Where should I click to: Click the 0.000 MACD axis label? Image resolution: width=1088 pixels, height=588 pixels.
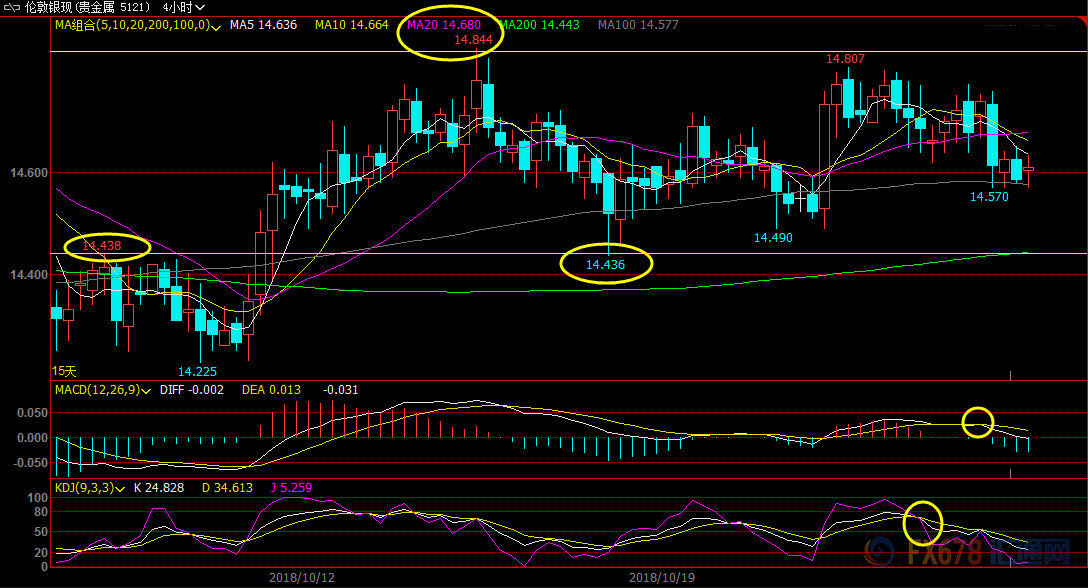tap(33, 438)
